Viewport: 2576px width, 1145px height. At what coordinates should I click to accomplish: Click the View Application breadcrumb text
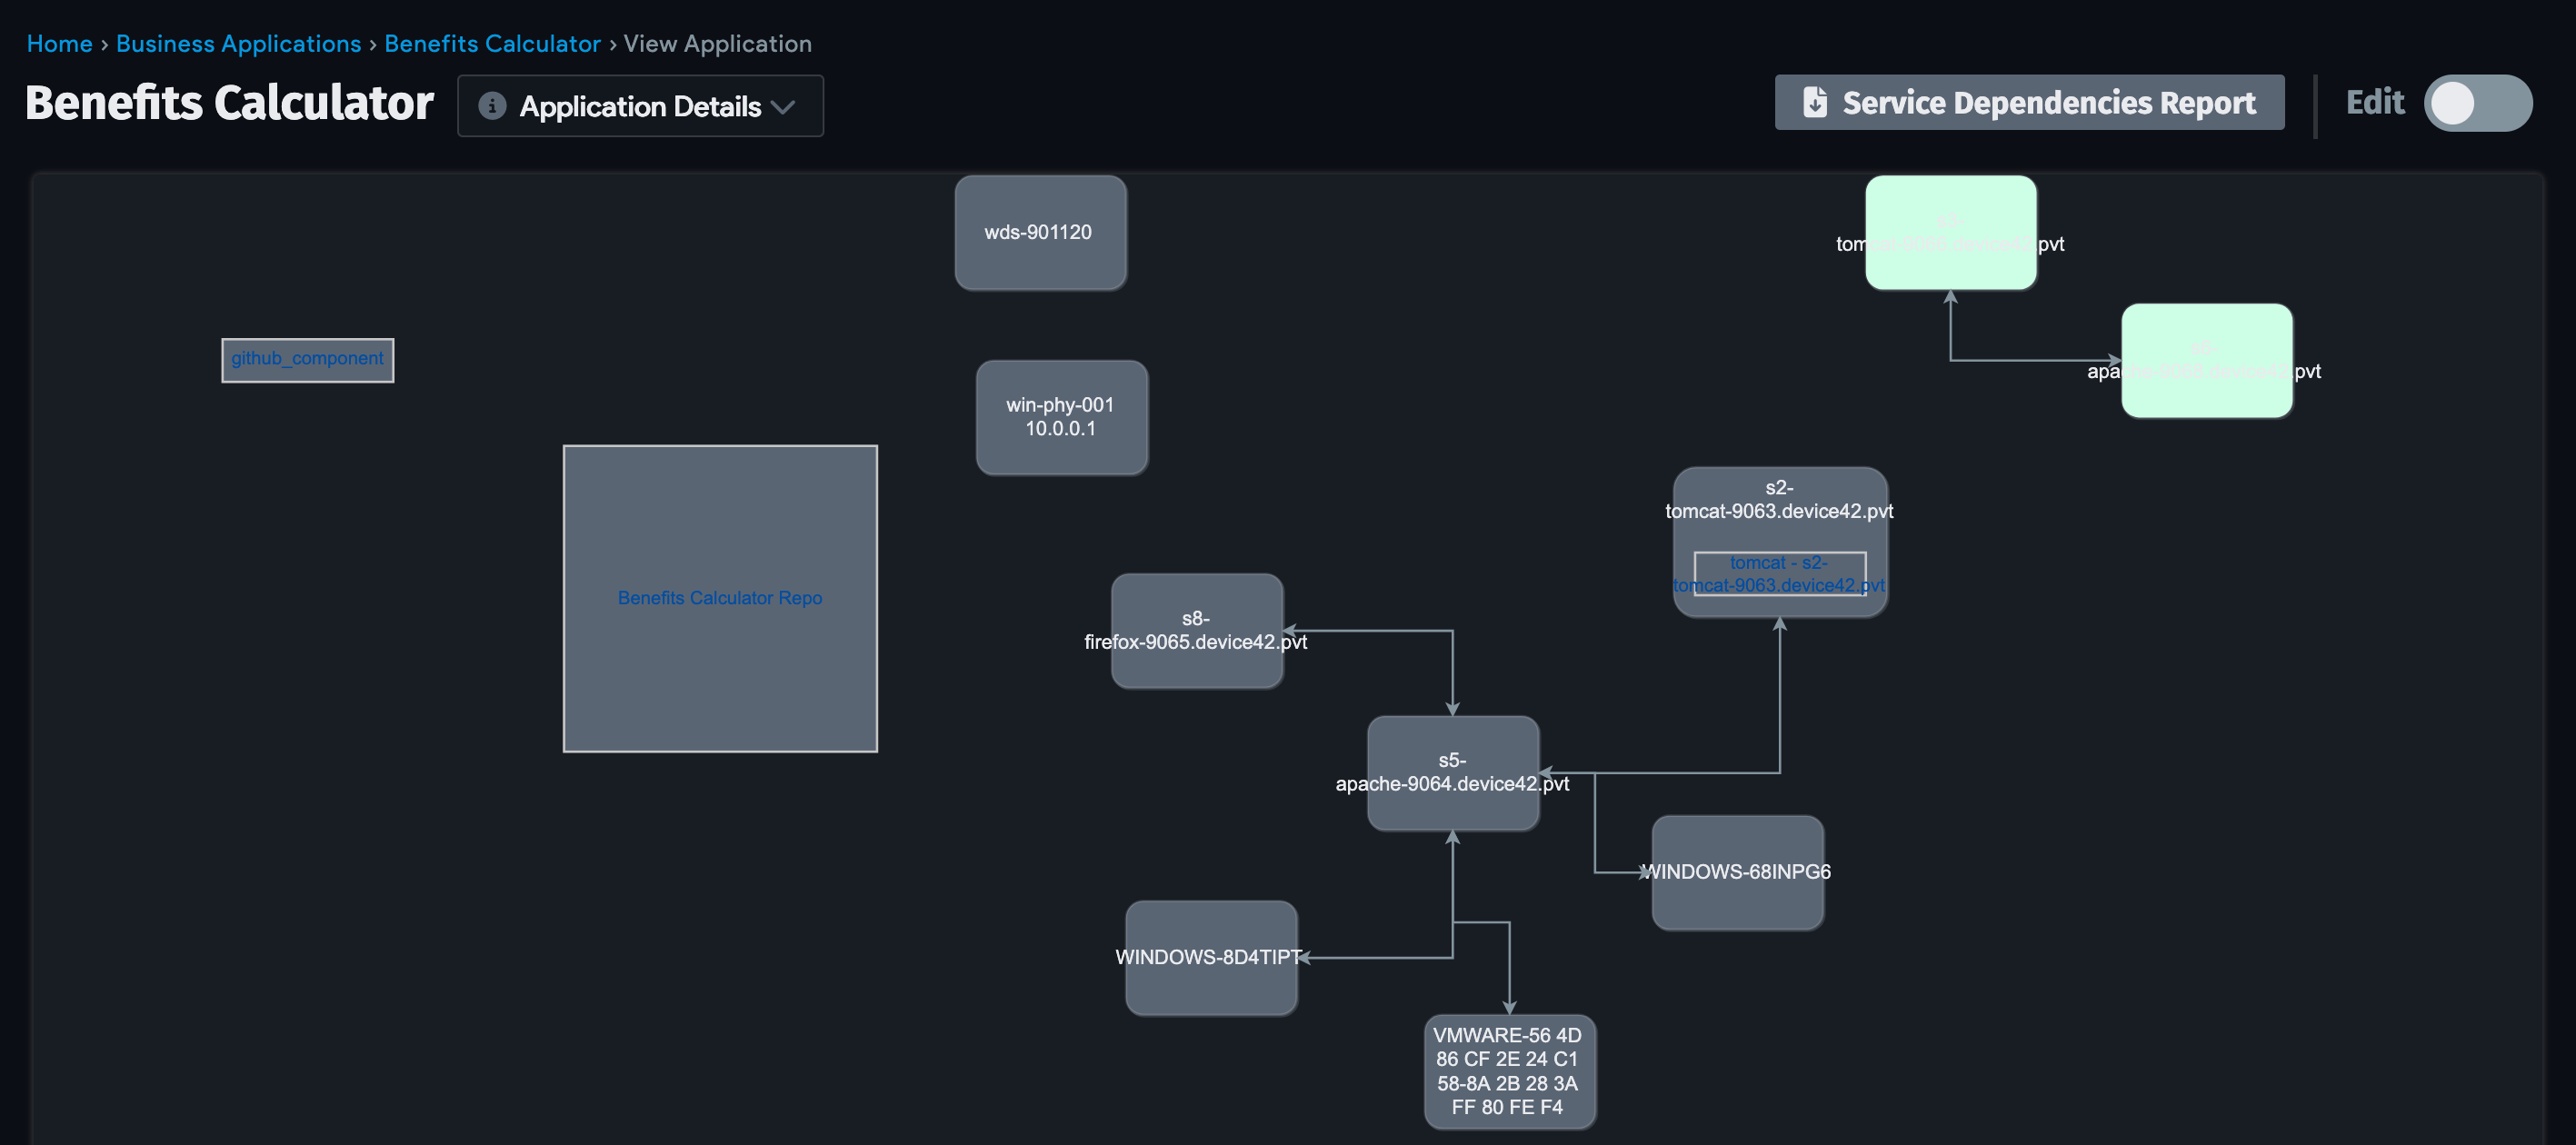click(x=717, y=44)
